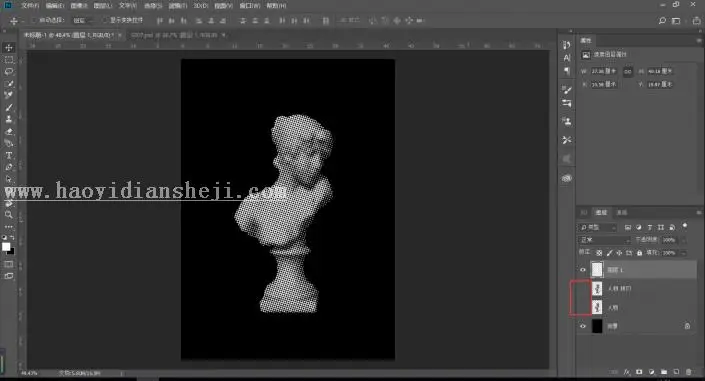This screenshot has width=705, height=381.
Task: Select the highlighted top layer thumbnail
Action: (x=597, y=270)
